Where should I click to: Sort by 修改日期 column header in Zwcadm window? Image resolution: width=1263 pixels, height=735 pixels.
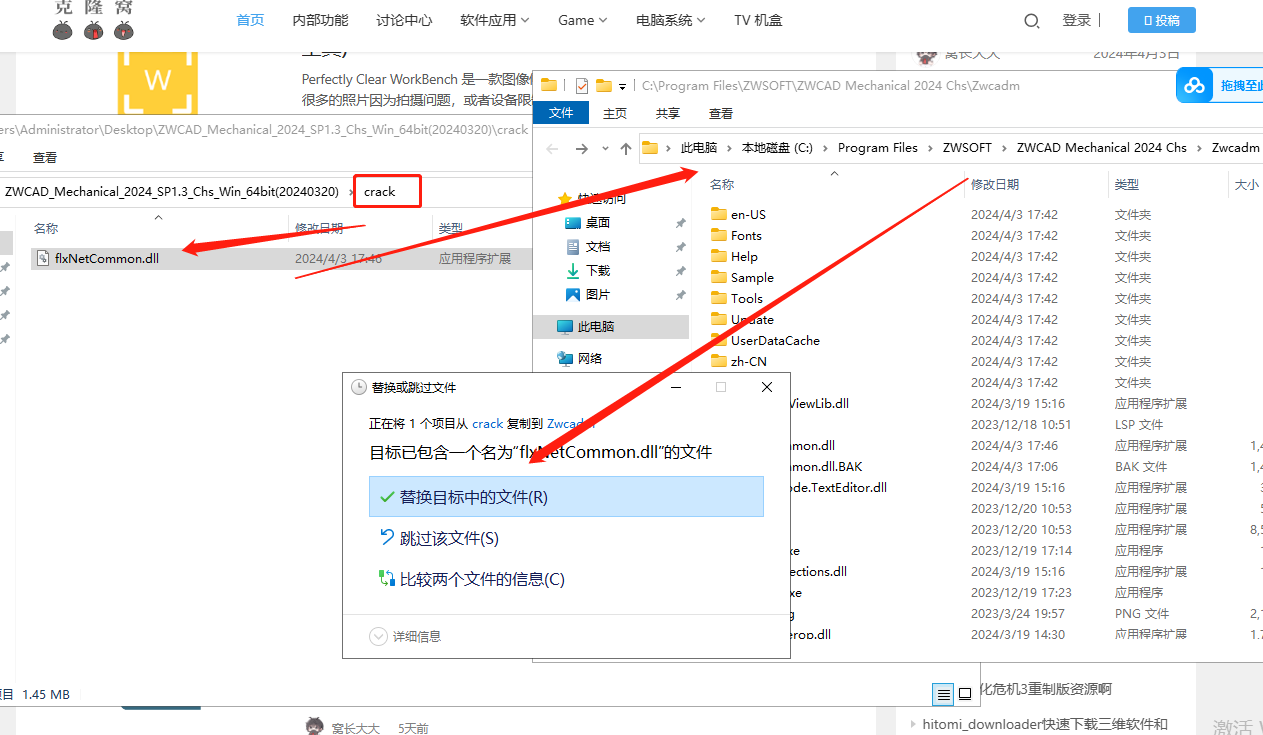[x=995, y=185]
